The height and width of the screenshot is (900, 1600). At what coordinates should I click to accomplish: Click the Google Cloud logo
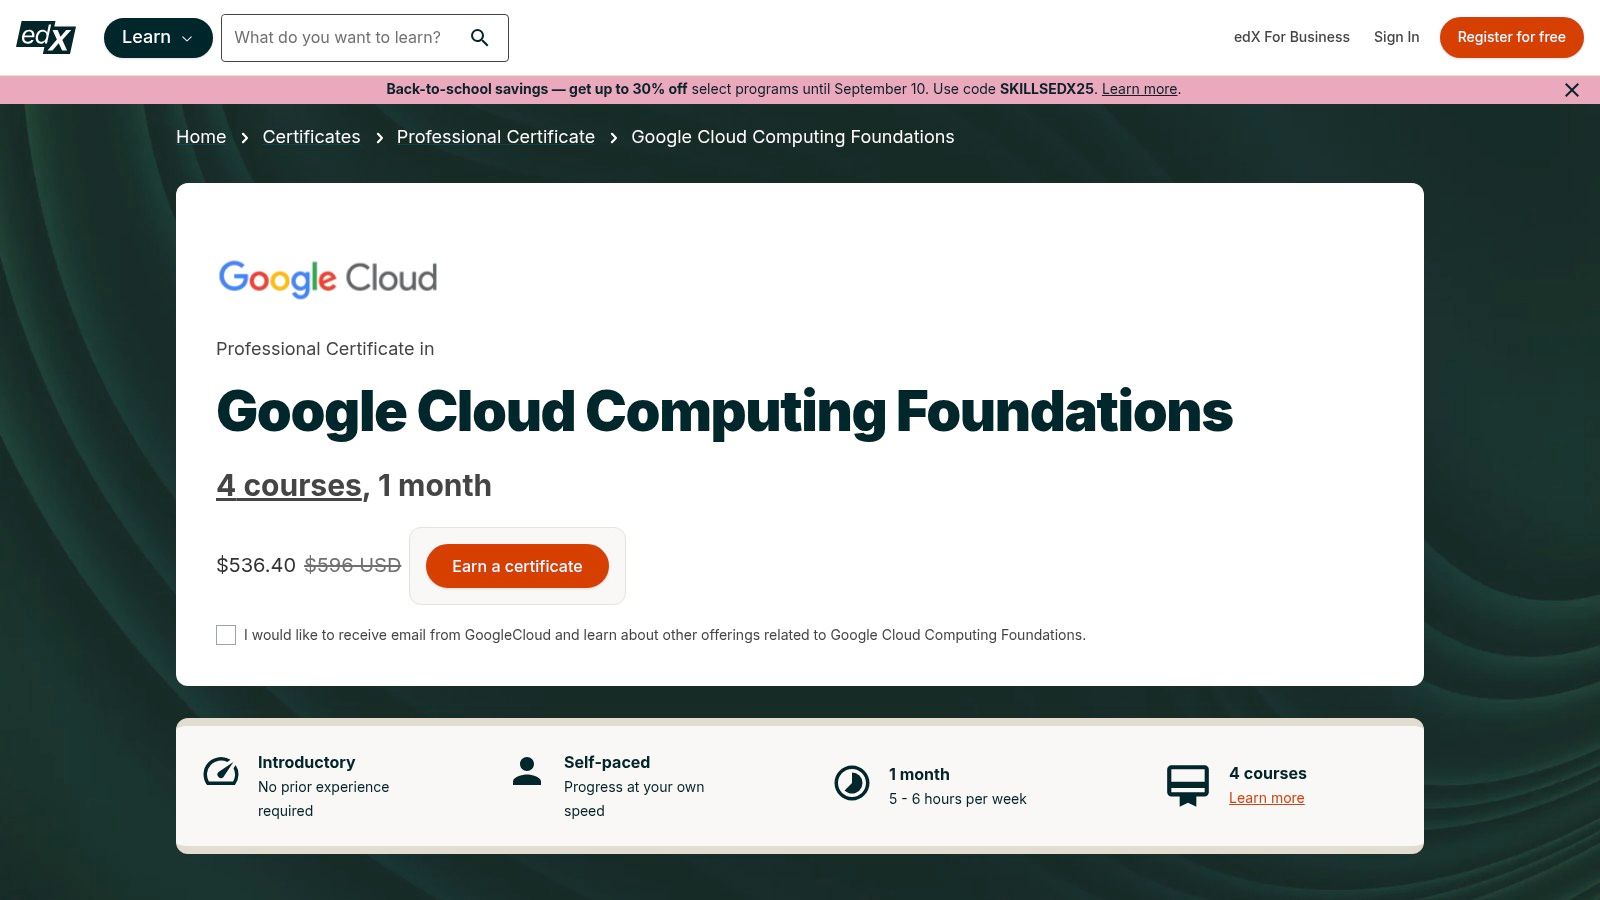328,278
